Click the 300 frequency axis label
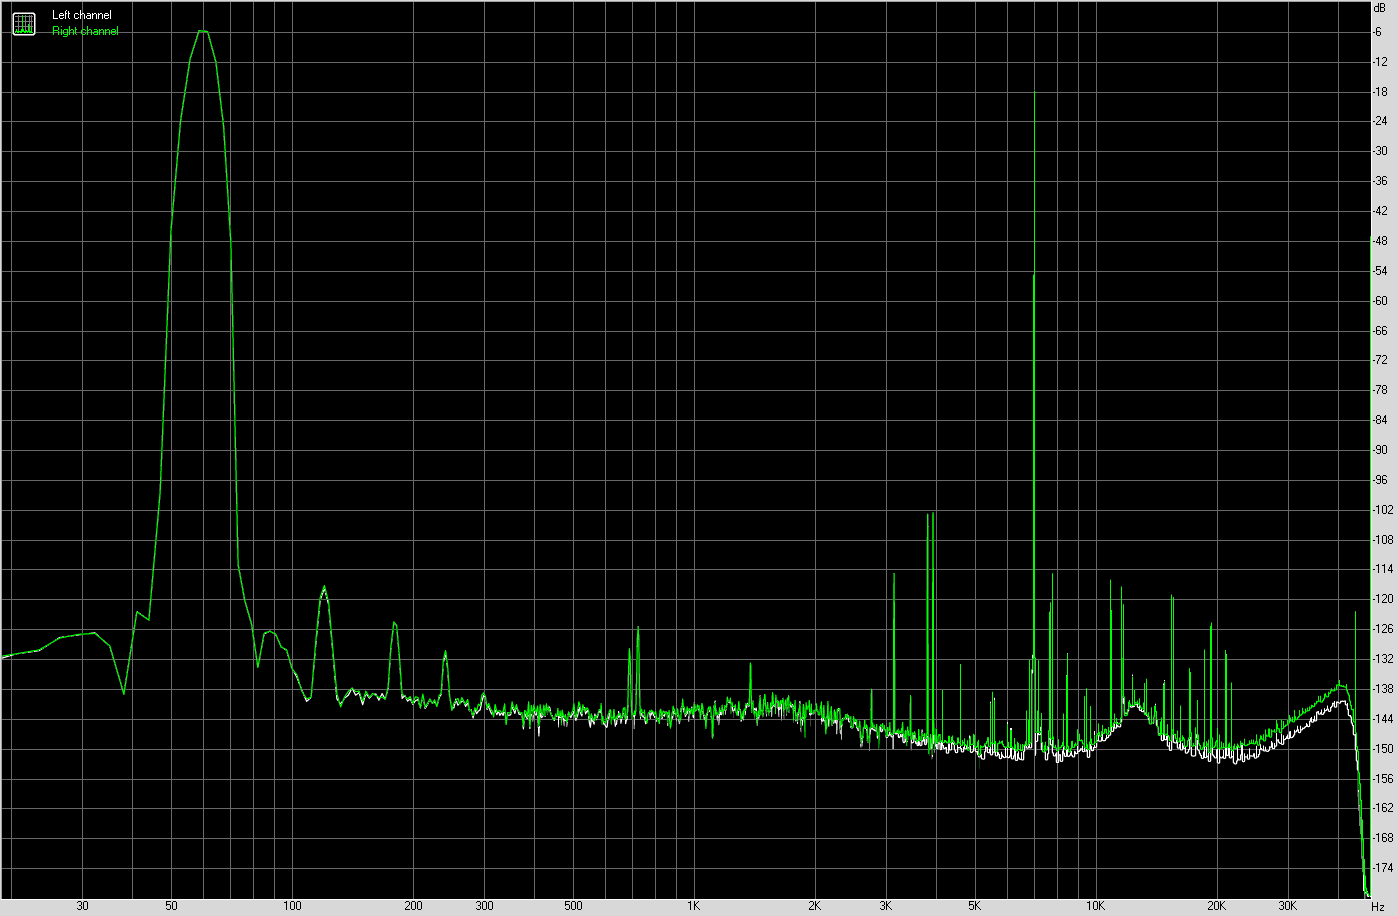This screenshot has width=1398, height=916. tap(484, 907)
